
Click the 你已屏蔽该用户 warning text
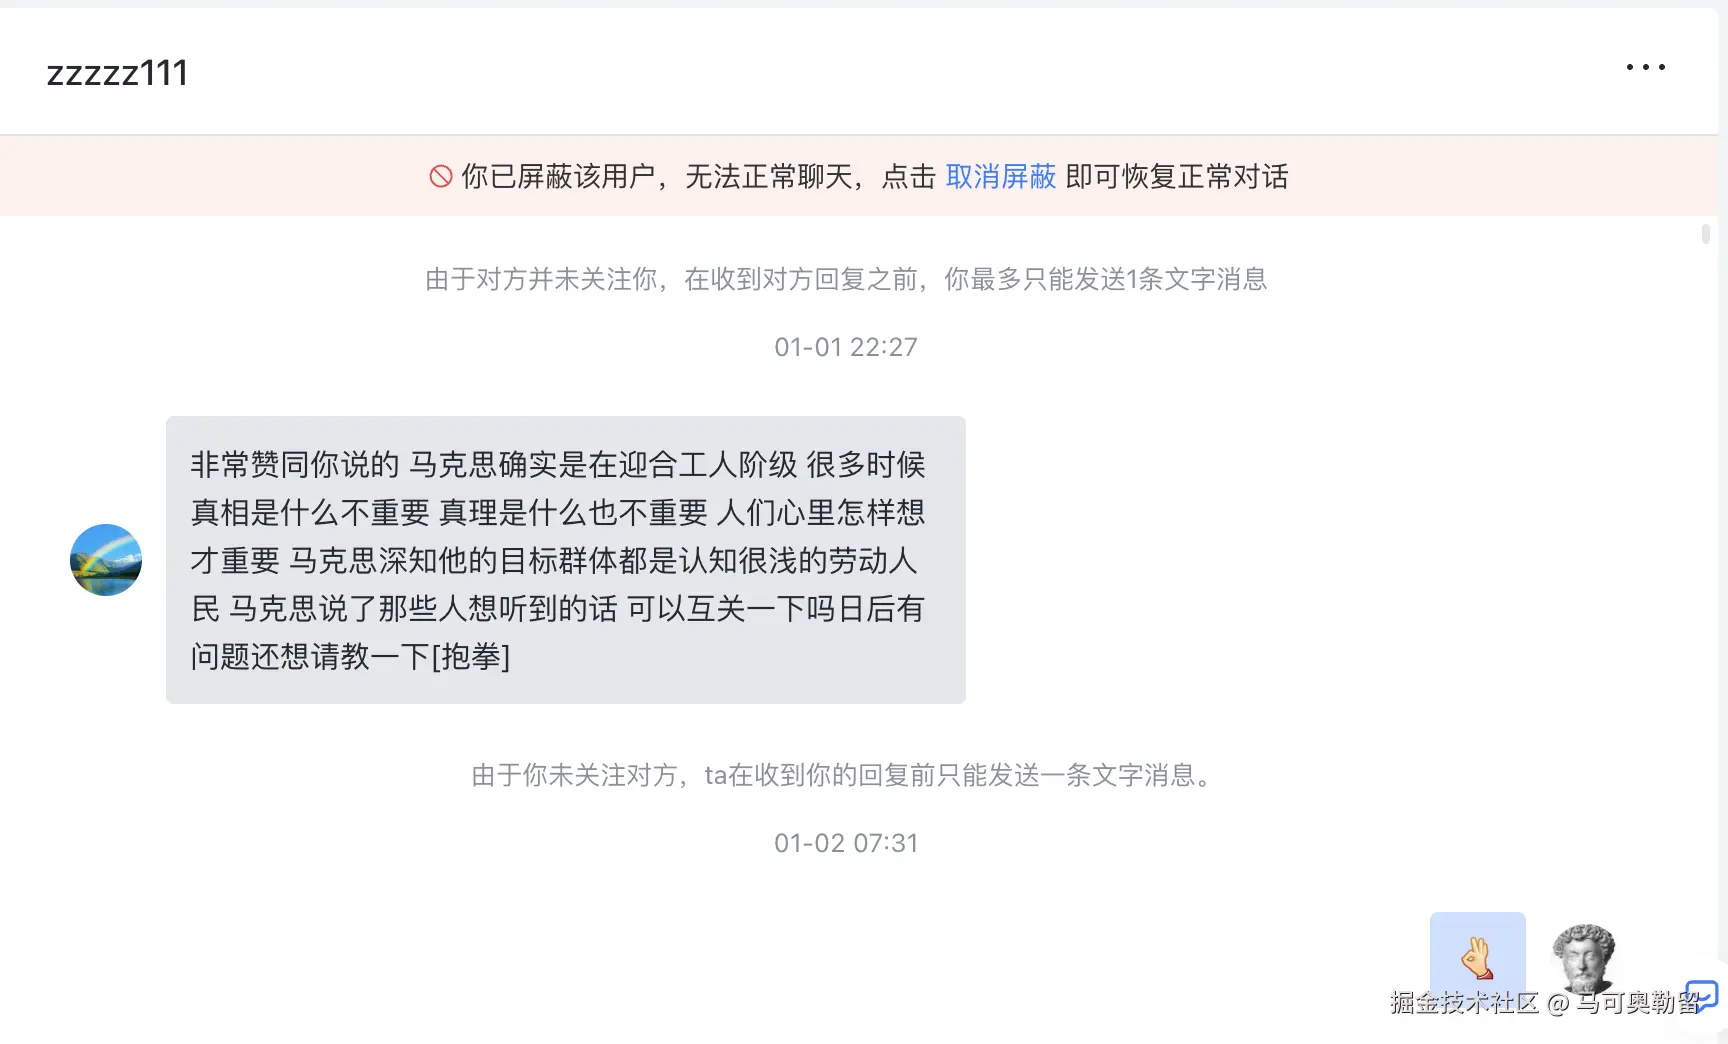(558, 177)
